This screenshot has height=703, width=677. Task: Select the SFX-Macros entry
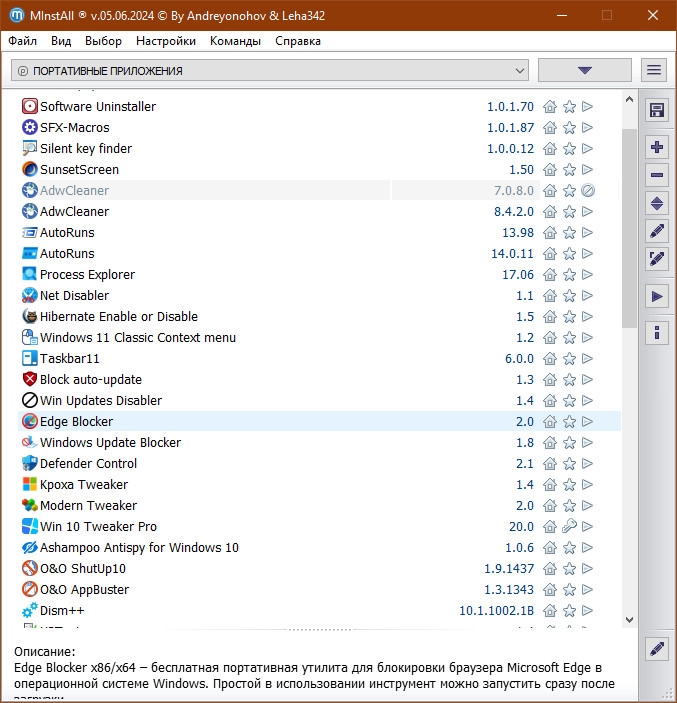319,128
